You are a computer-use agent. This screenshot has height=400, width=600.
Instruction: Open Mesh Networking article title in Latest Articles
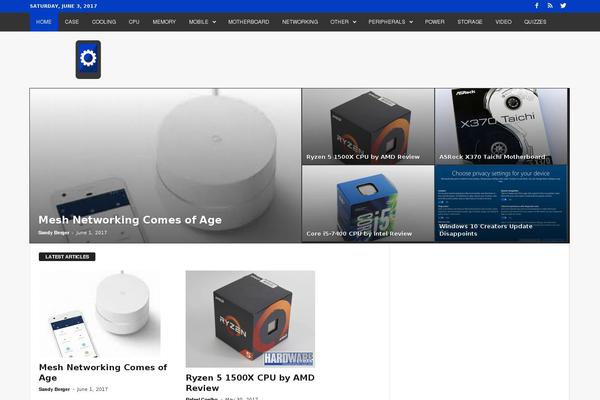coord(103,372)
